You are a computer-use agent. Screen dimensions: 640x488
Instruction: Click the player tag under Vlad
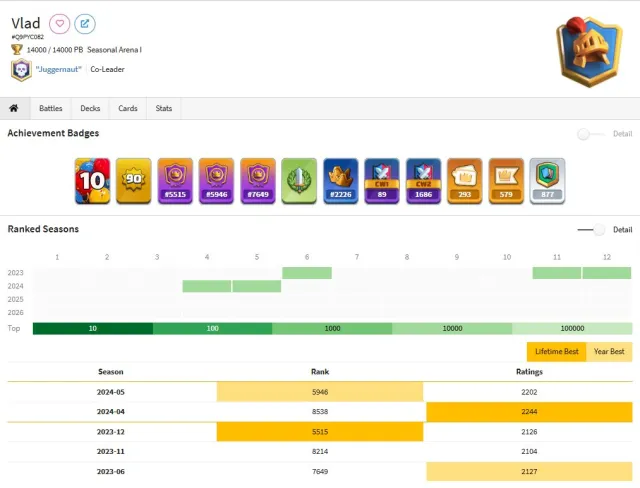click(x=27, y=37)
